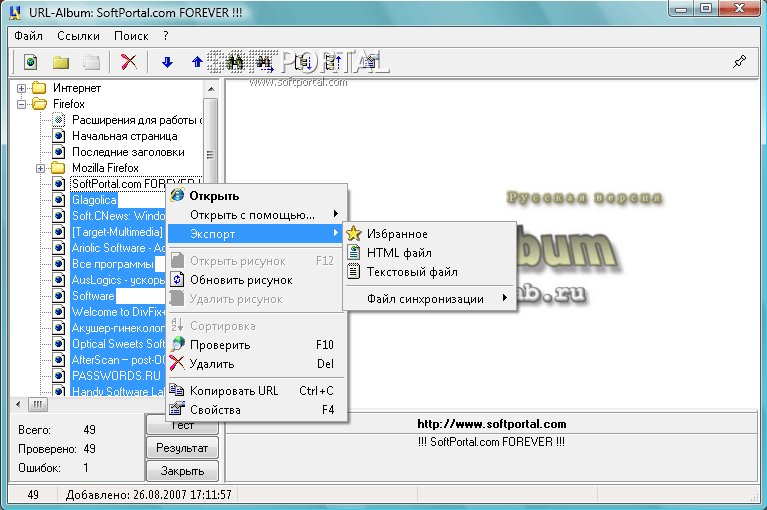Select the Последние заголовки tree item
The image size is (767, 510).
pos(128,152)
